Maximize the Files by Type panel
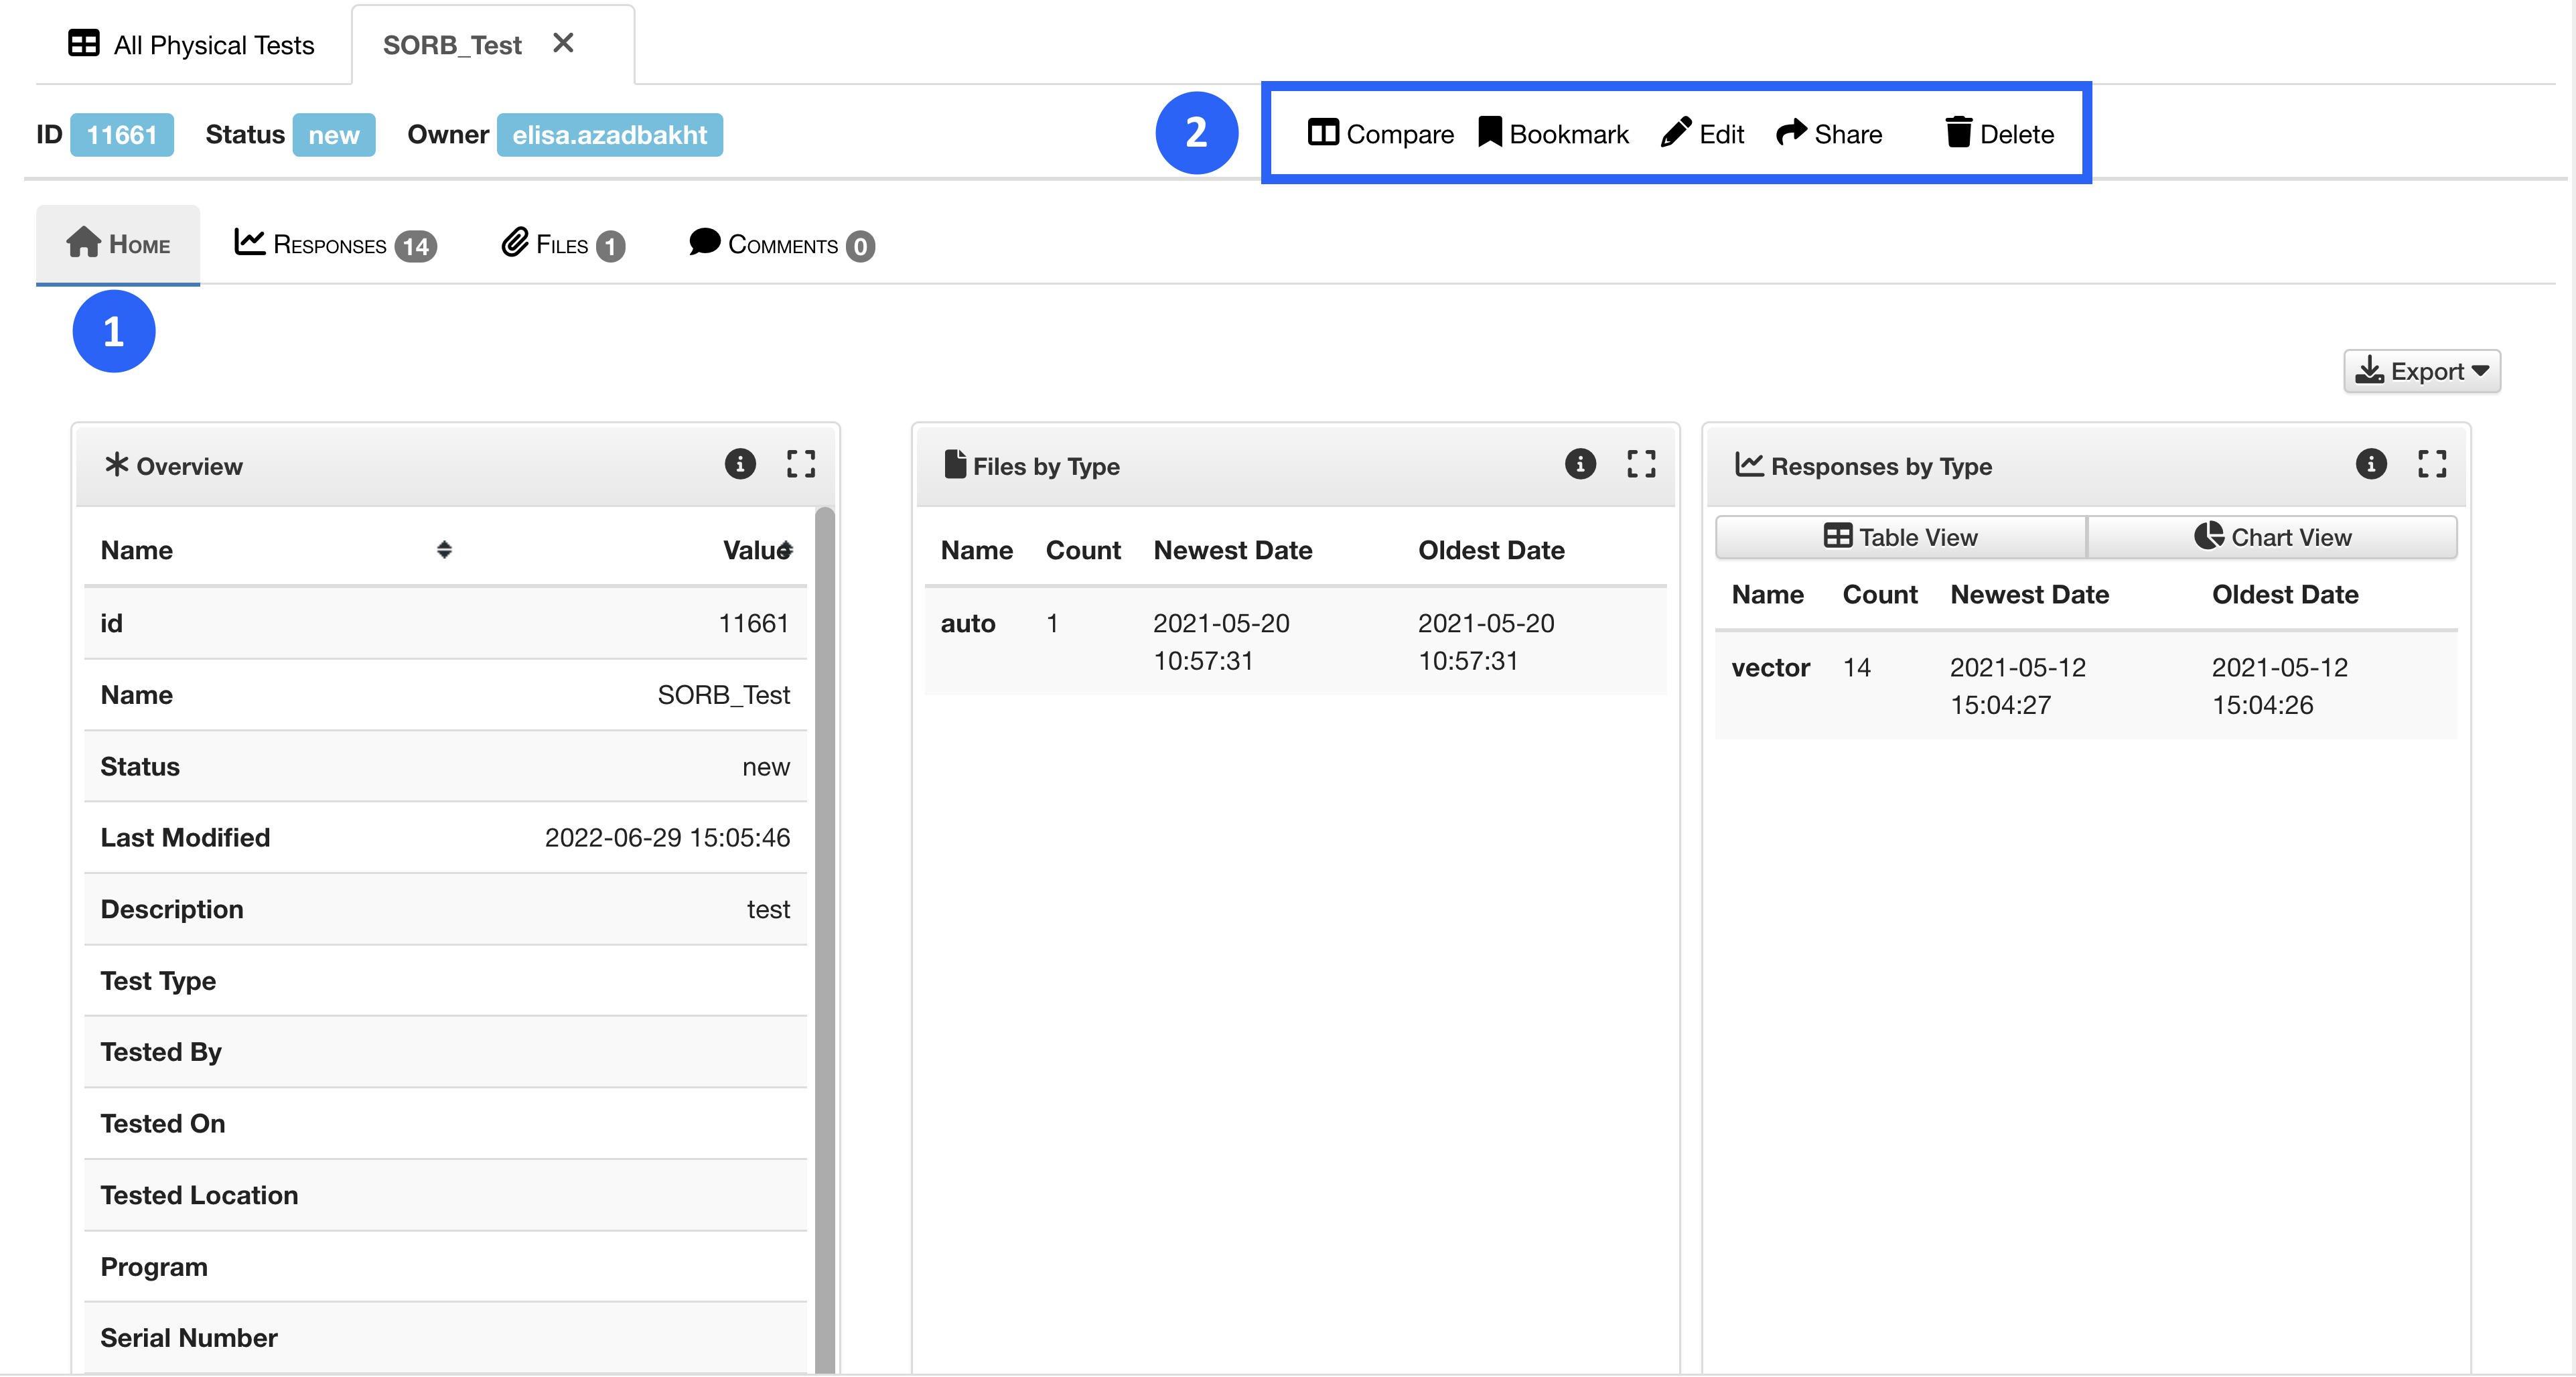The image size is (2576, 1377). [x=1640, y=464]
